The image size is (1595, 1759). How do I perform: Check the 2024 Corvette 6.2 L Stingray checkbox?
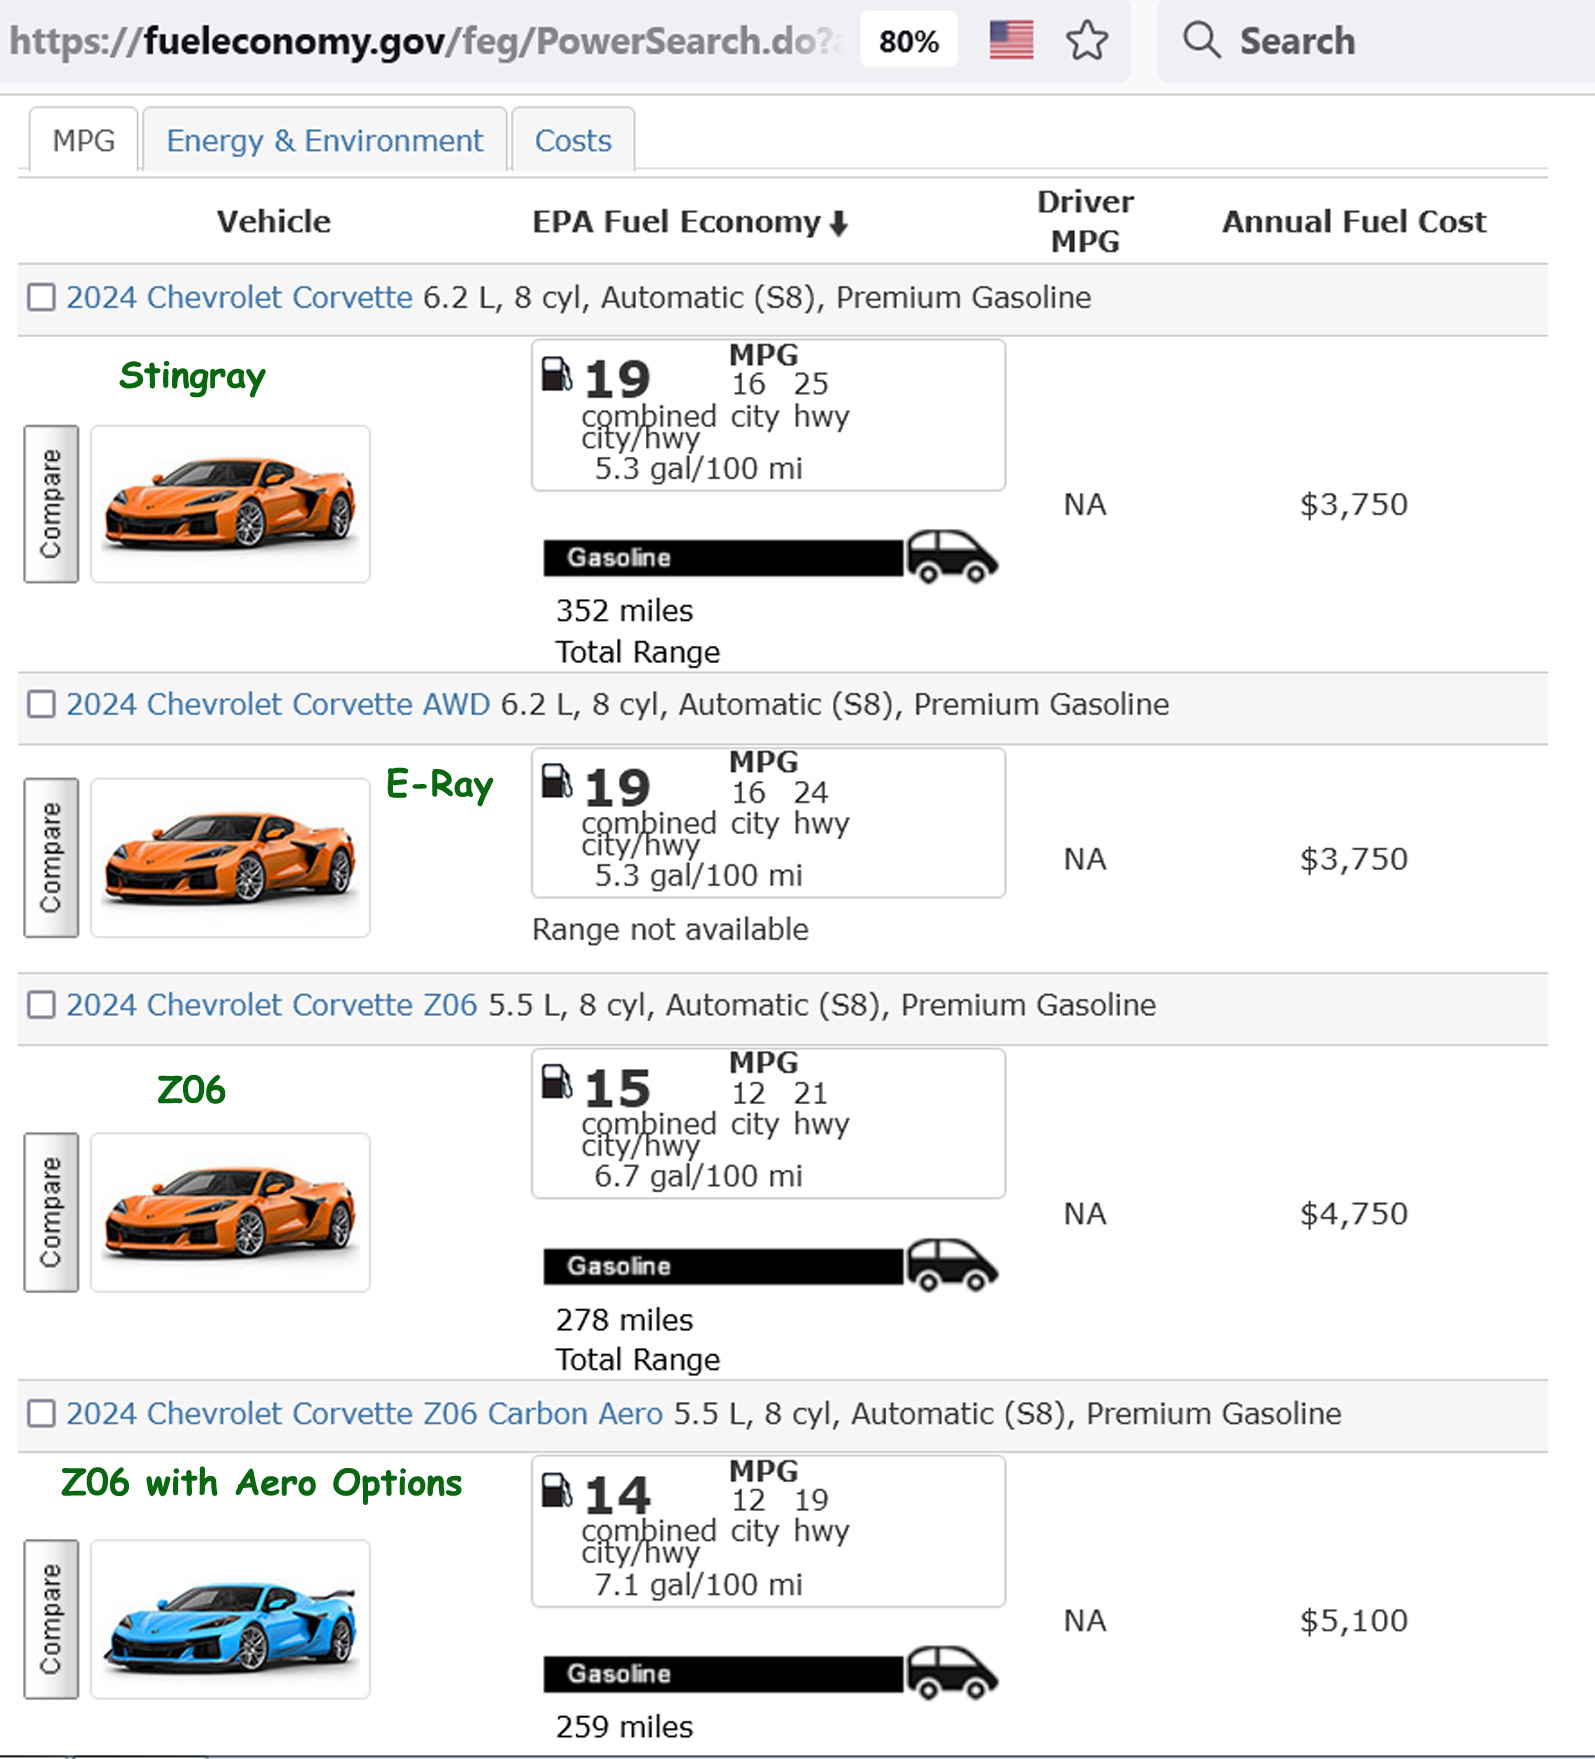(42, 298)
